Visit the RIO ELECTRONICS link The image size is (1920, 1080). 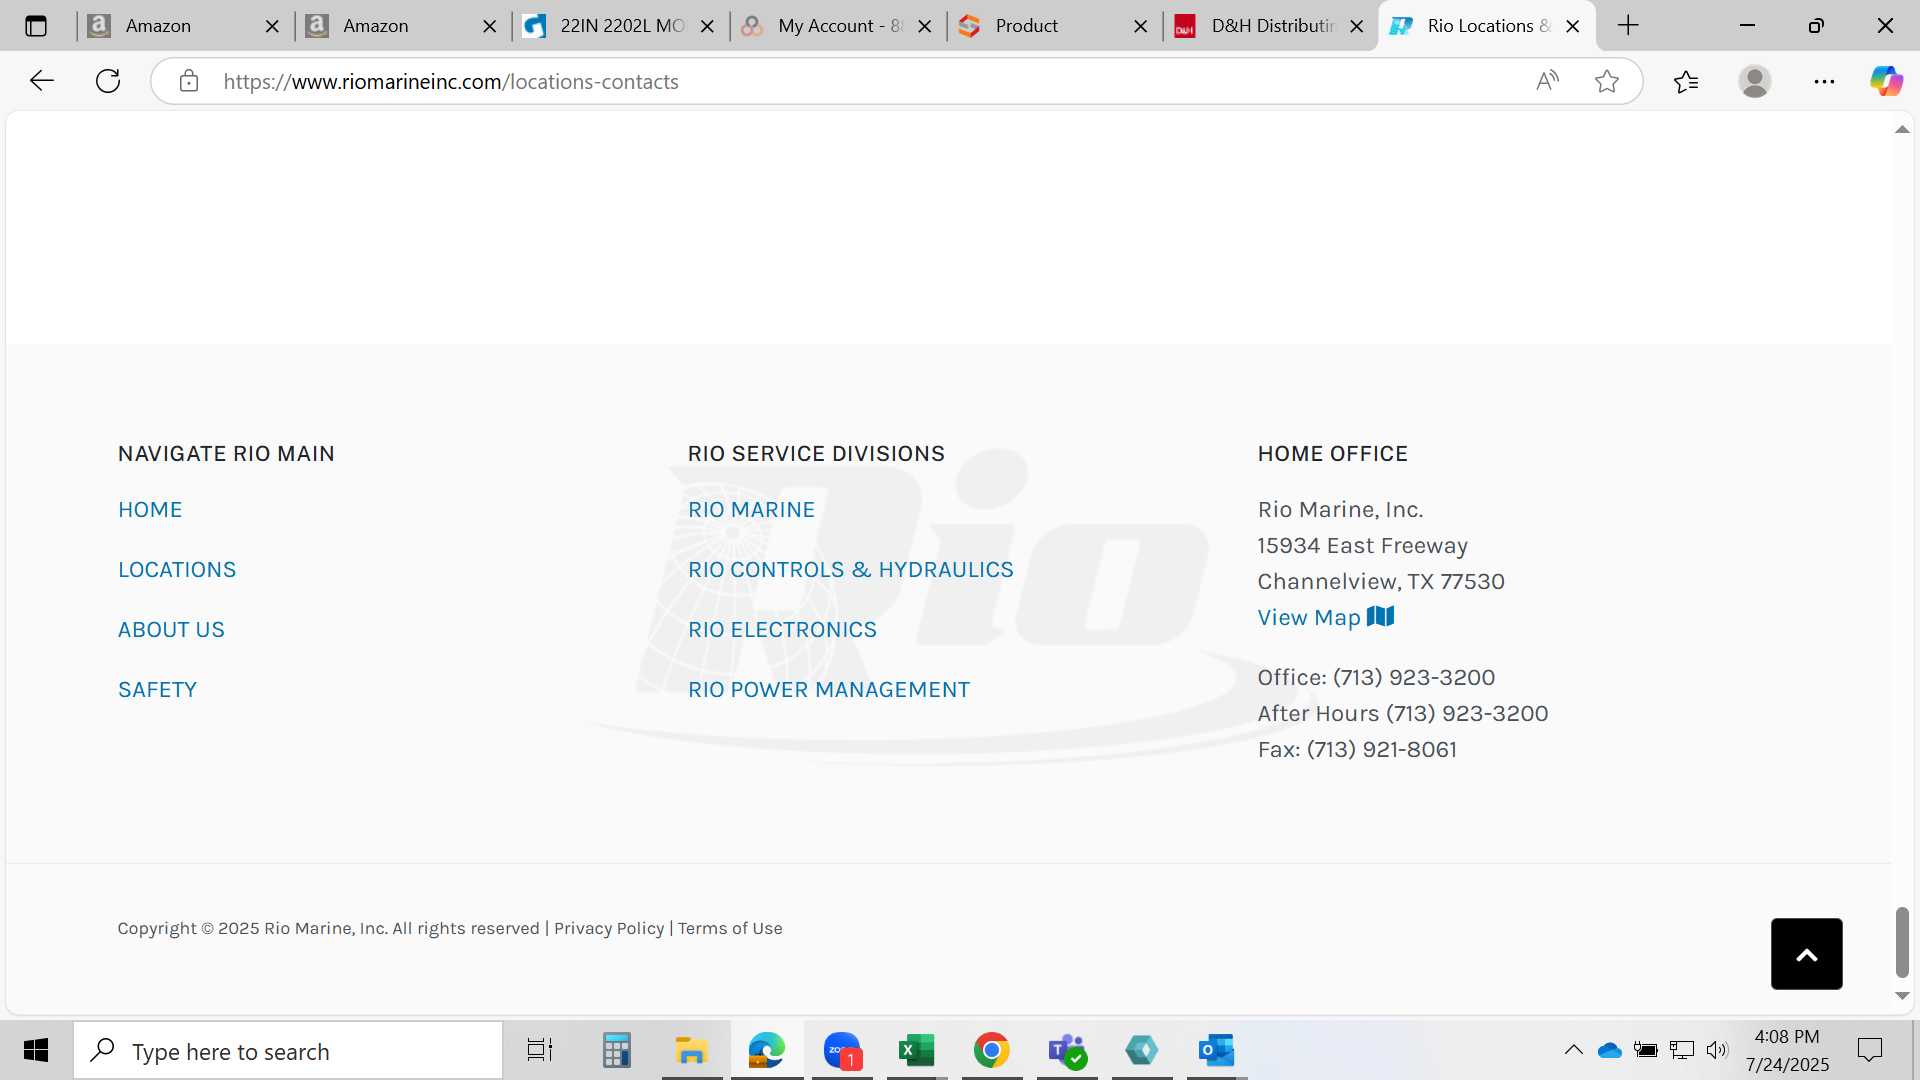click(782, 630)
